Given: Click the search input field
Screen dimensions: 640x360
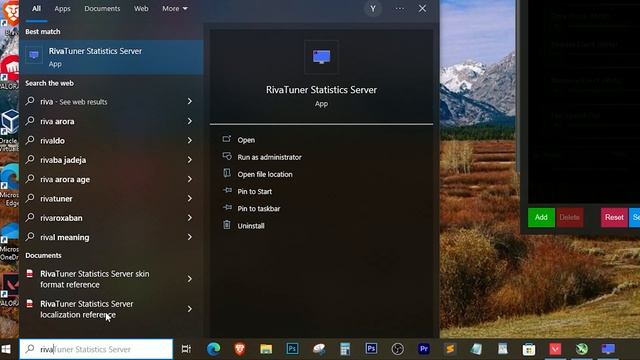Looking at the screenshot, I should (96, 349).
